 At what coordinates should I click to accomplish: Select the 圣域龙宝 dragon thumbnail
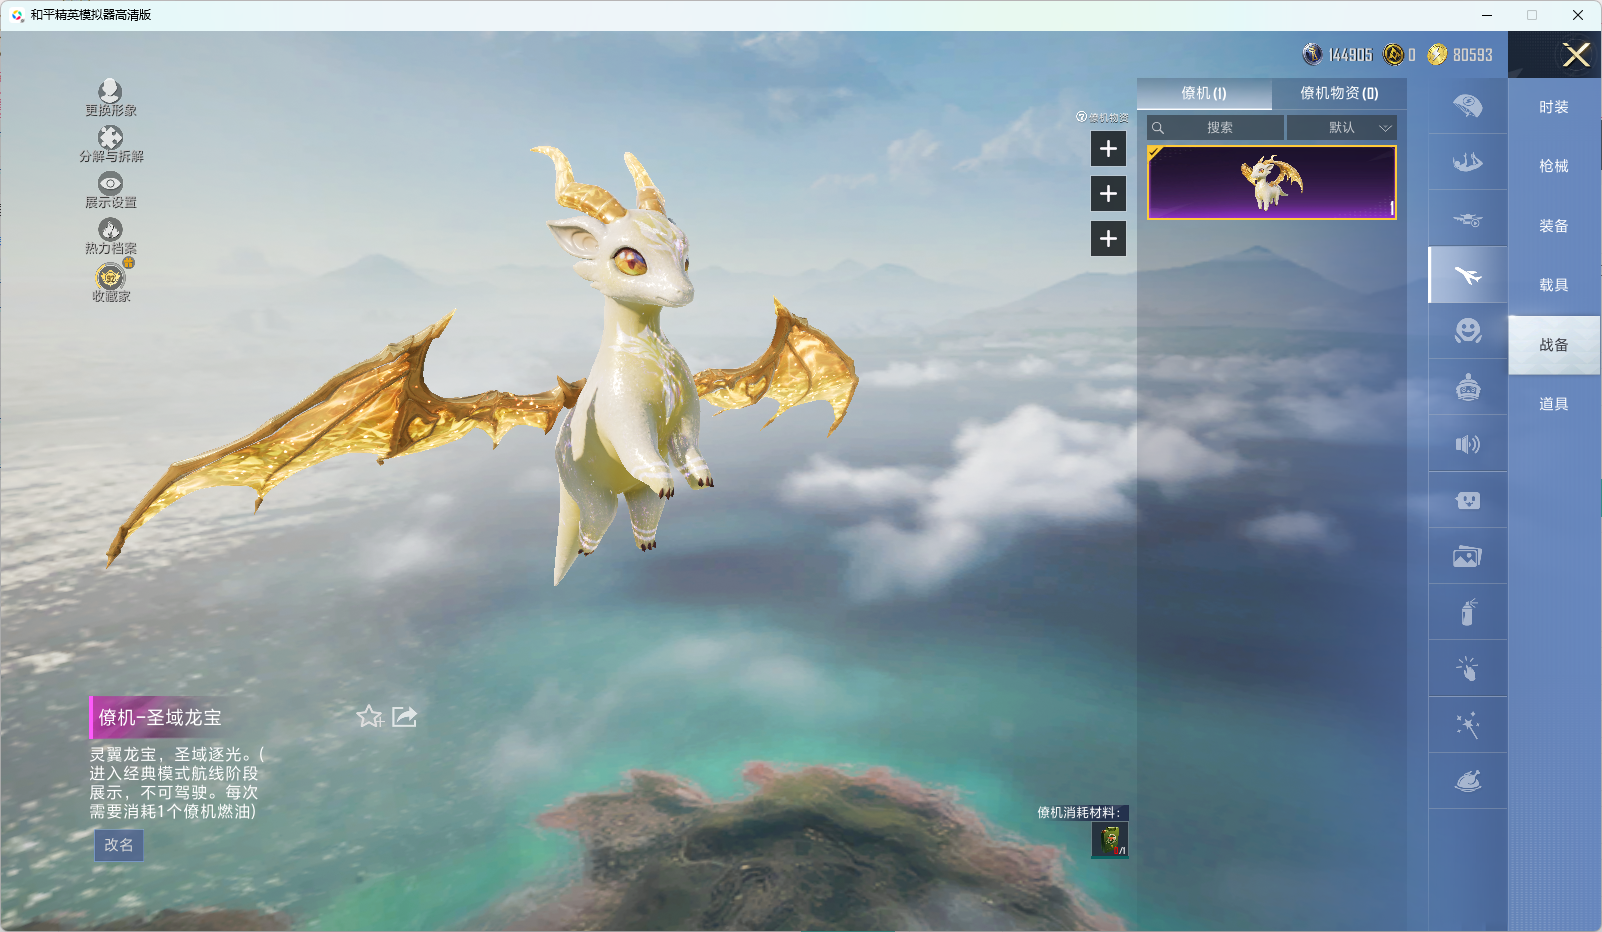pyautogui.click(x=1271, y=183)
